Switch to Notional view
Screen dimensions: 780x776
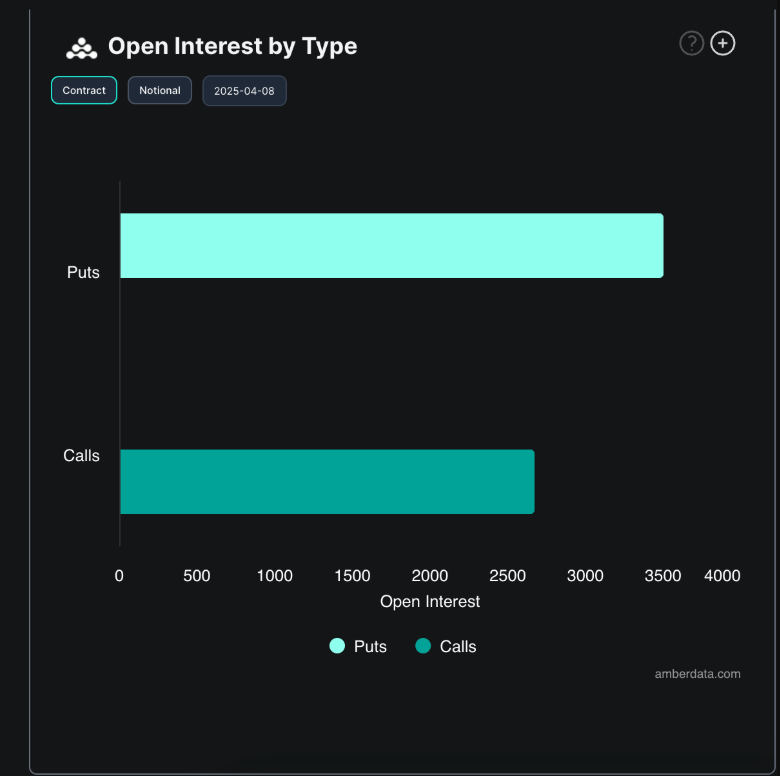coord(160,90)
